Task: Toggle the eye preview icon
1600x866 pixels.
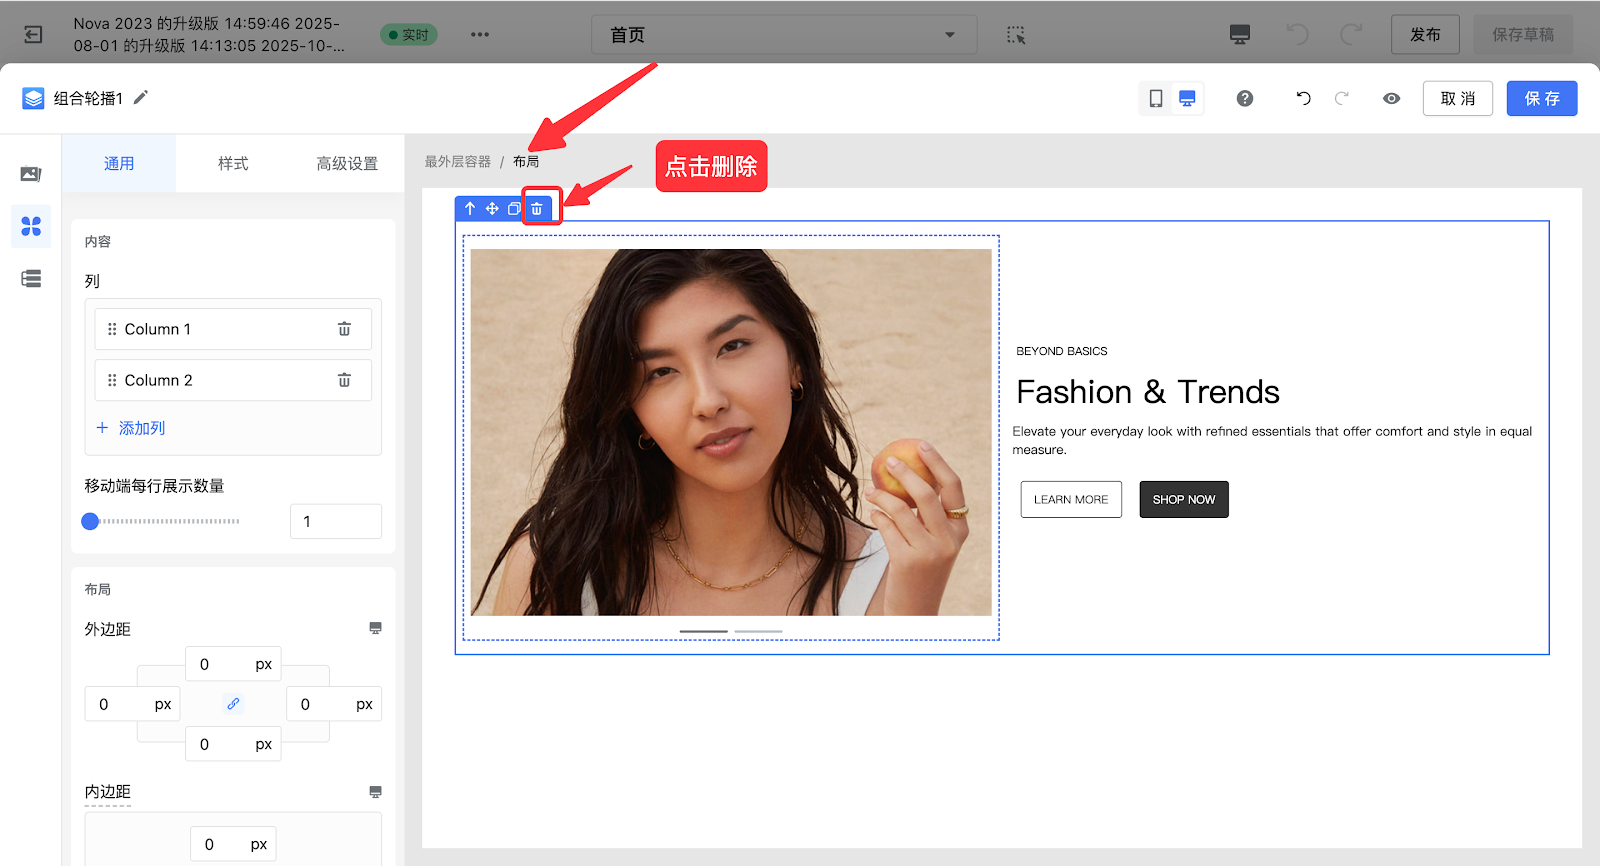Action: (x=1391, y=98)
